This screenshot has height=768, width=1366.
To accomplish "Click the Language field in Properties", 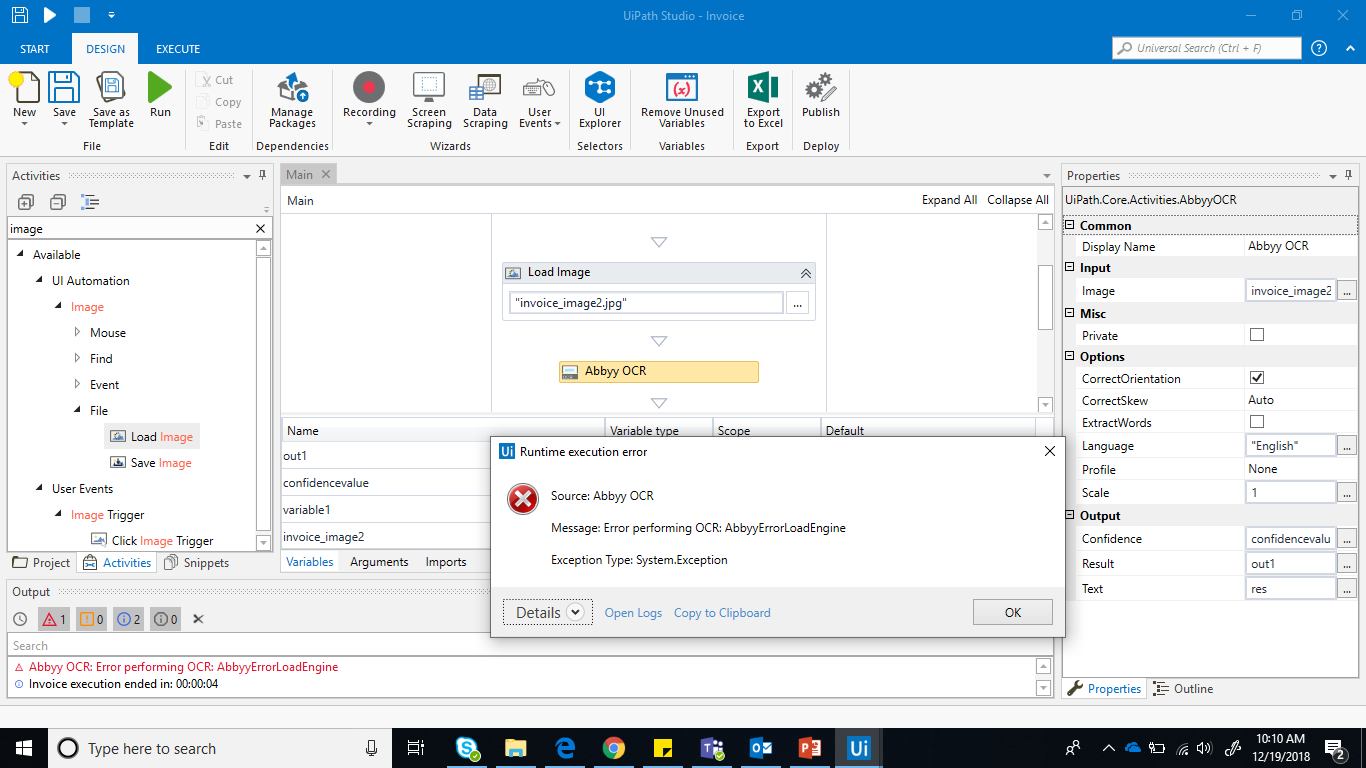I will click(x=1291, y=446).
